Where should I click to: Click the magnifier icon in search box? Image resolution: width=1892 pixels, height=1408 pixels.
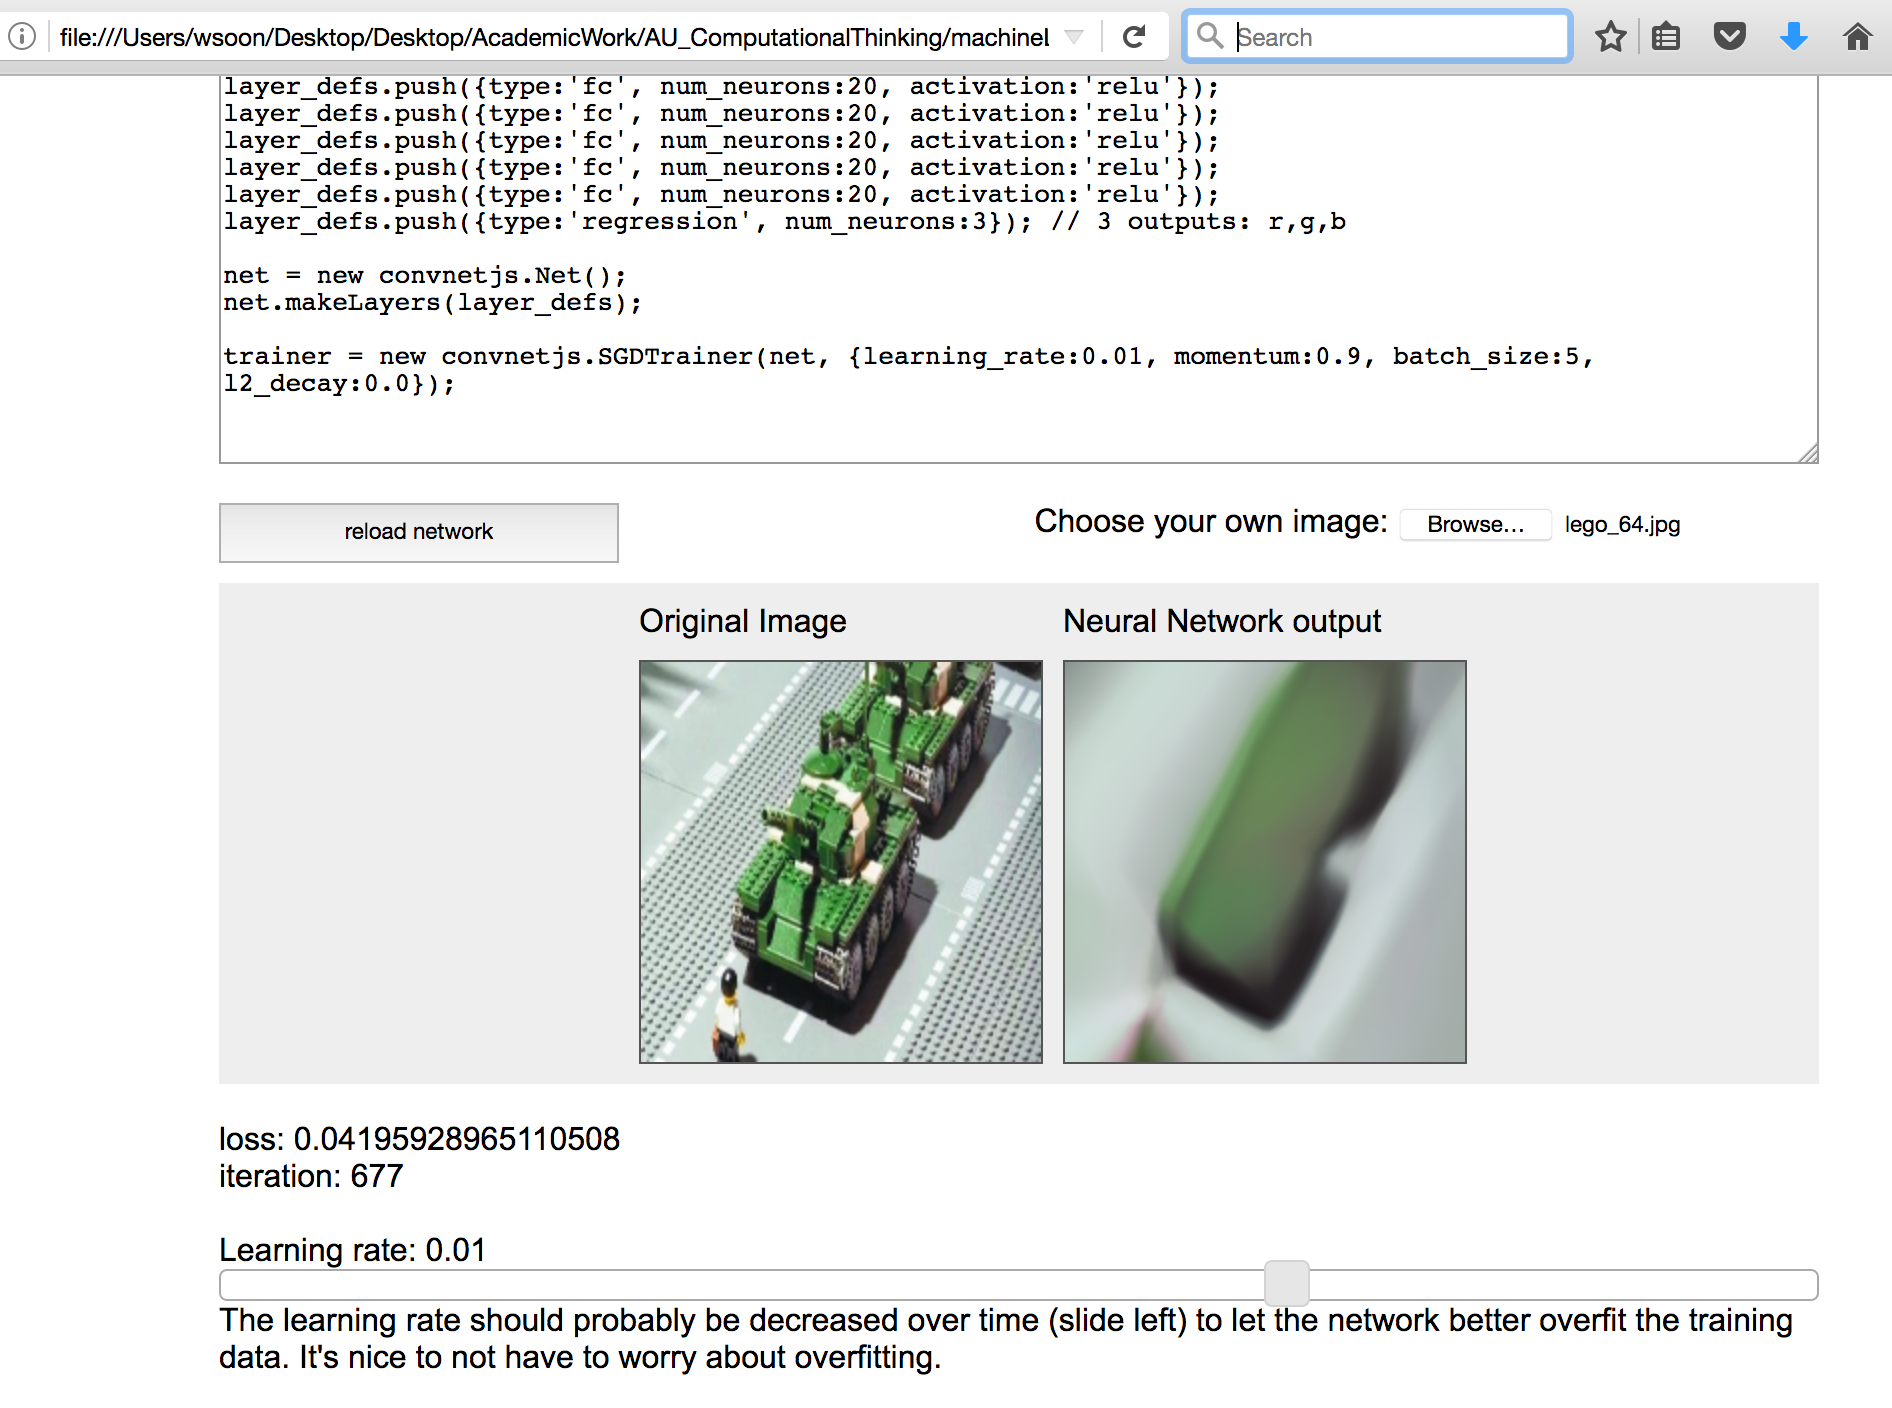(1209, 36)
